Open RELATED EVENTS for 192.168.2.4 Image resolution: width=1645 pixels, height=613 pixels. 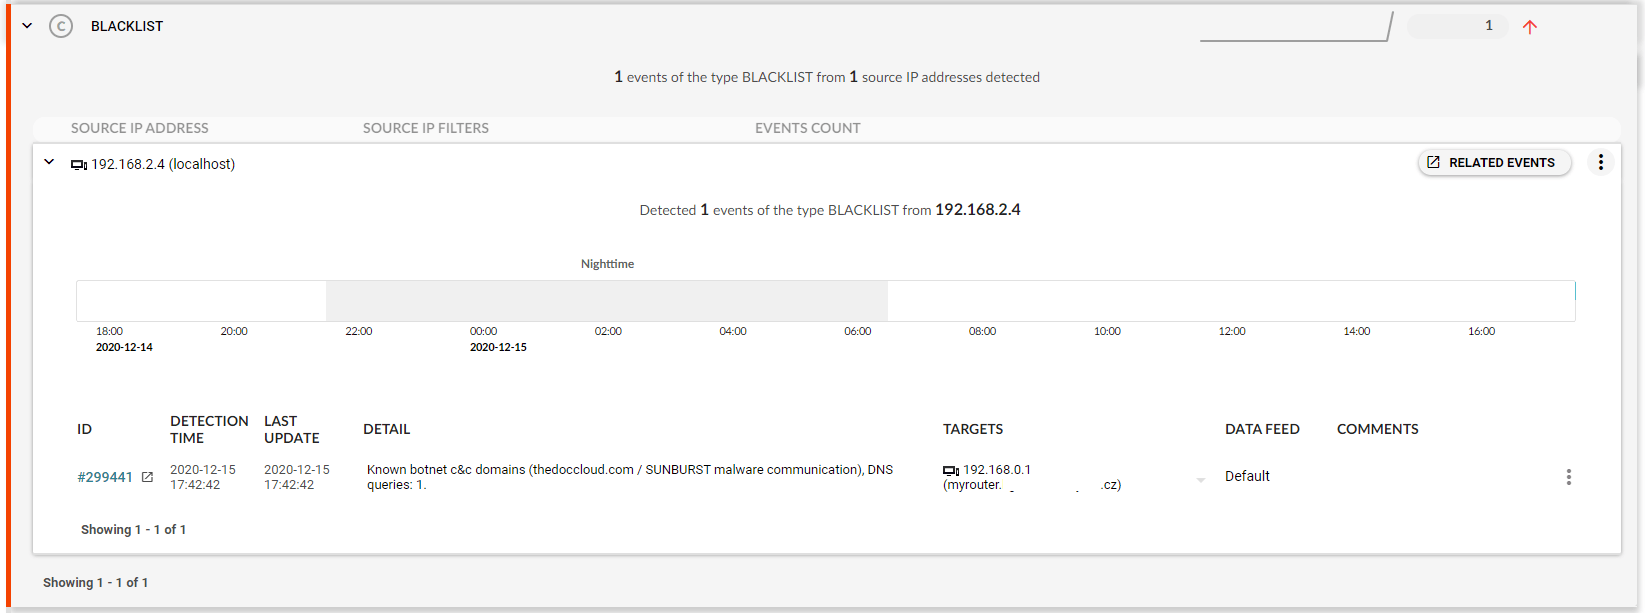coord(1493,162)
